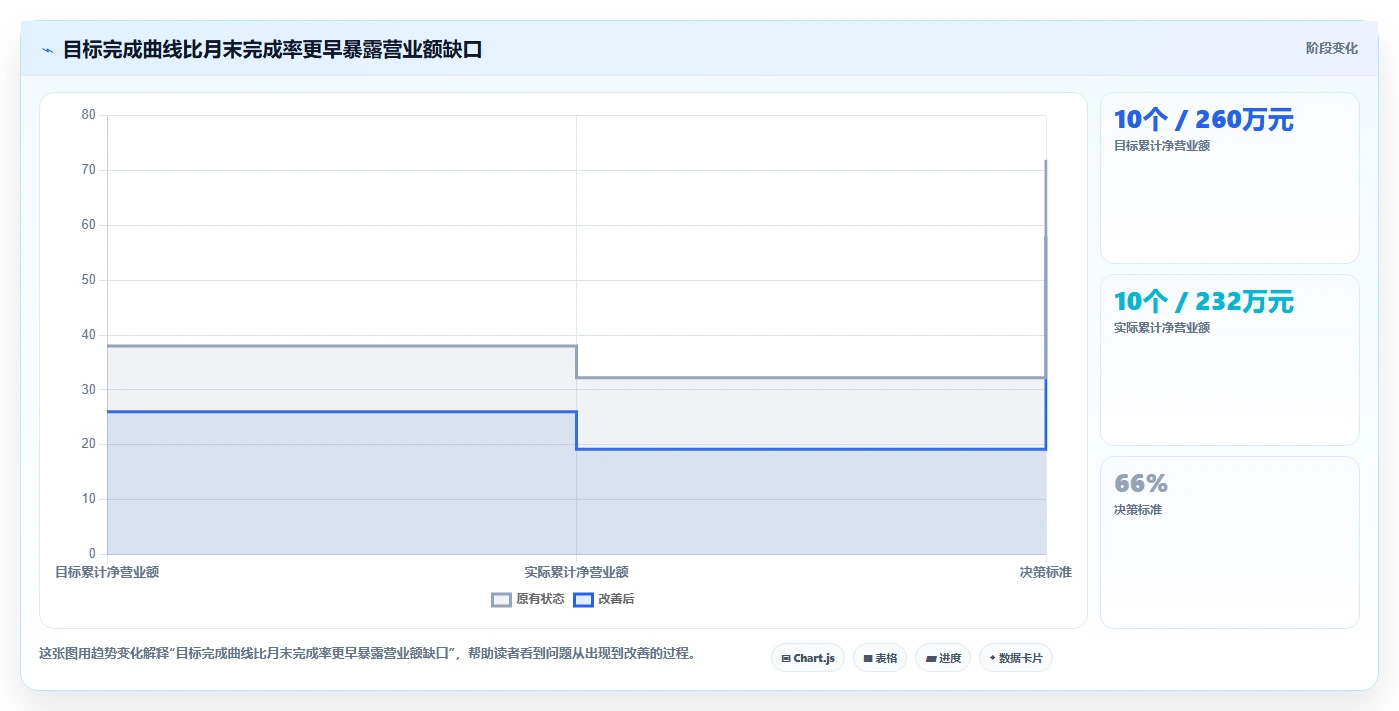Click the chart description sentence below chart

pos(367,653)
